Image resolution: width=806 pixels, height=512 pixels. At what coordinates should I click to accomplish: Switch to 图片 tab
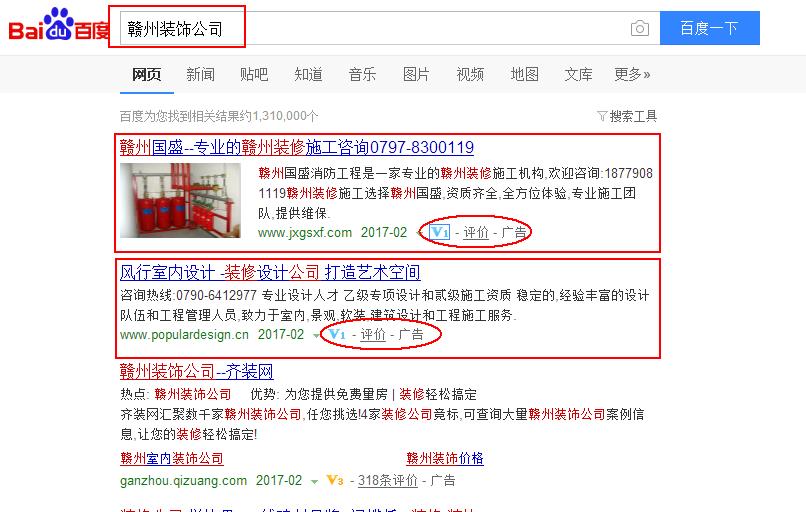pyautogui.click(x=416, y=75)
